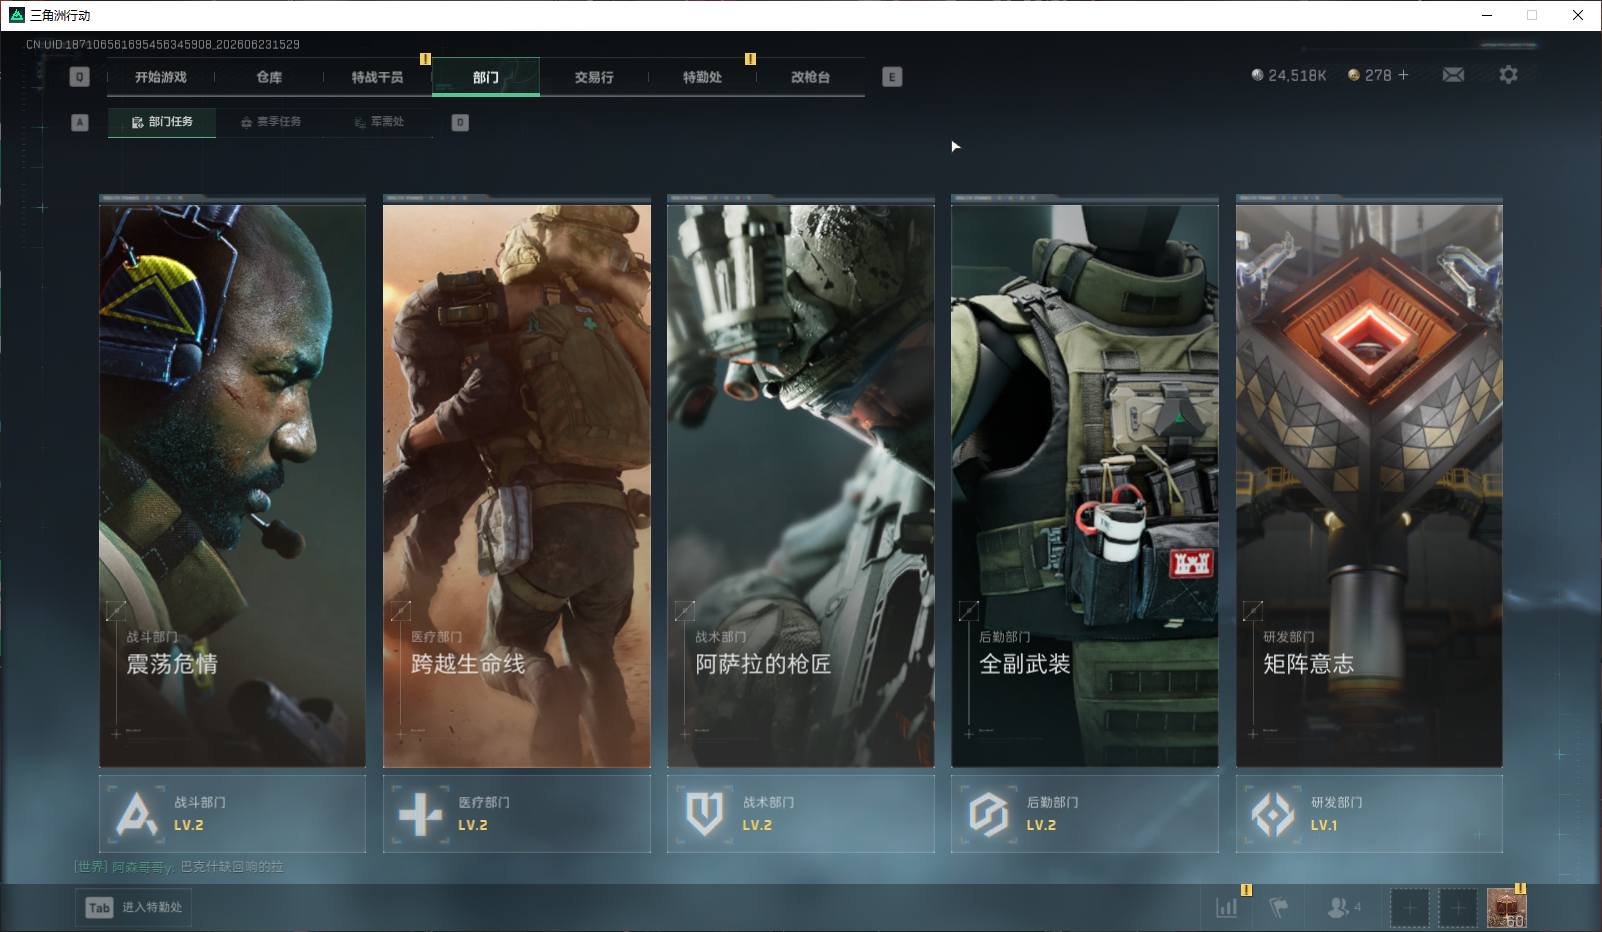
Task: Click the E key navigation icon
Action: click(x=892, y=77)
